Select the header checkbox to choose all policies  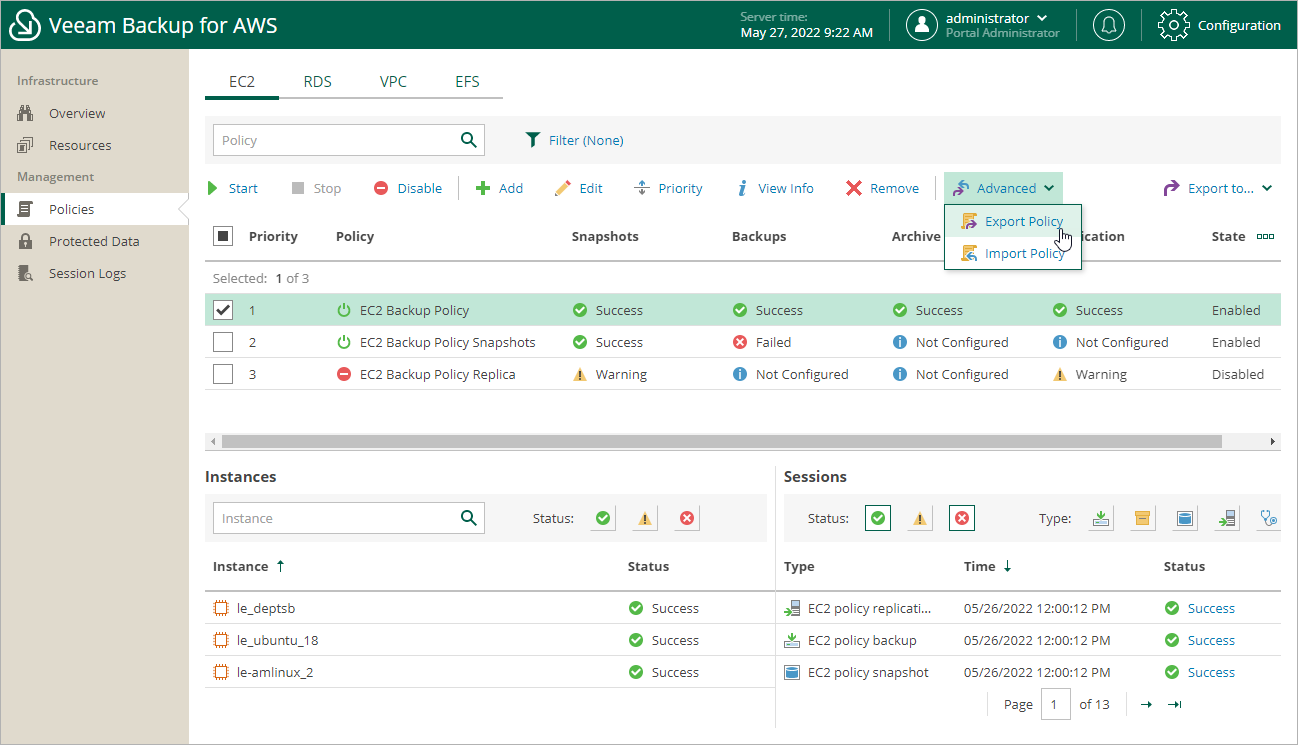pos(222,236)
